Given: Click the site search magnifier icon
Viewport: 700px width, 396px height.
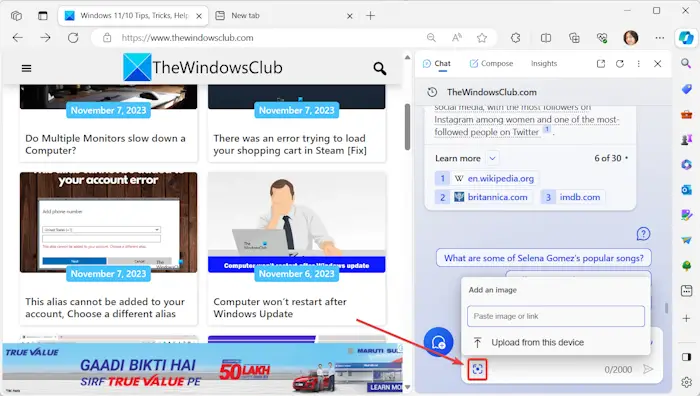Looking at the screenshot, I should click(x=380, y=68).
